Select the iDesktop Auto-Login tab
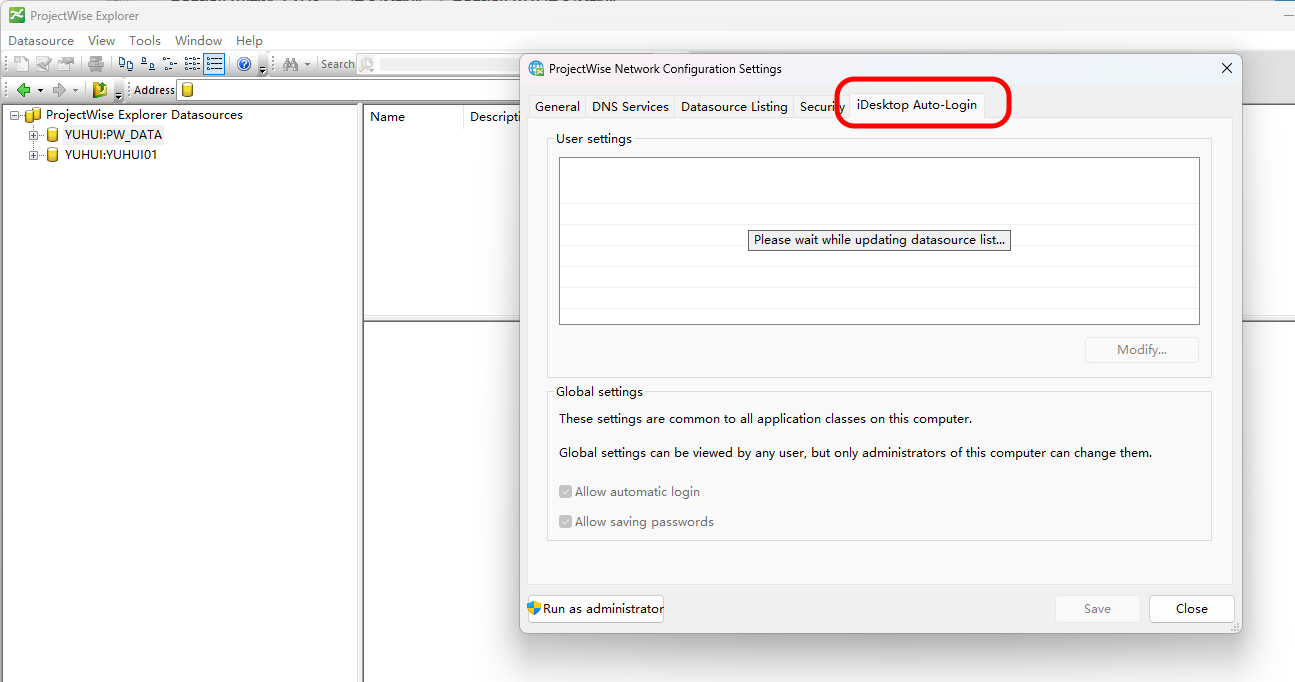 (917, 105)
